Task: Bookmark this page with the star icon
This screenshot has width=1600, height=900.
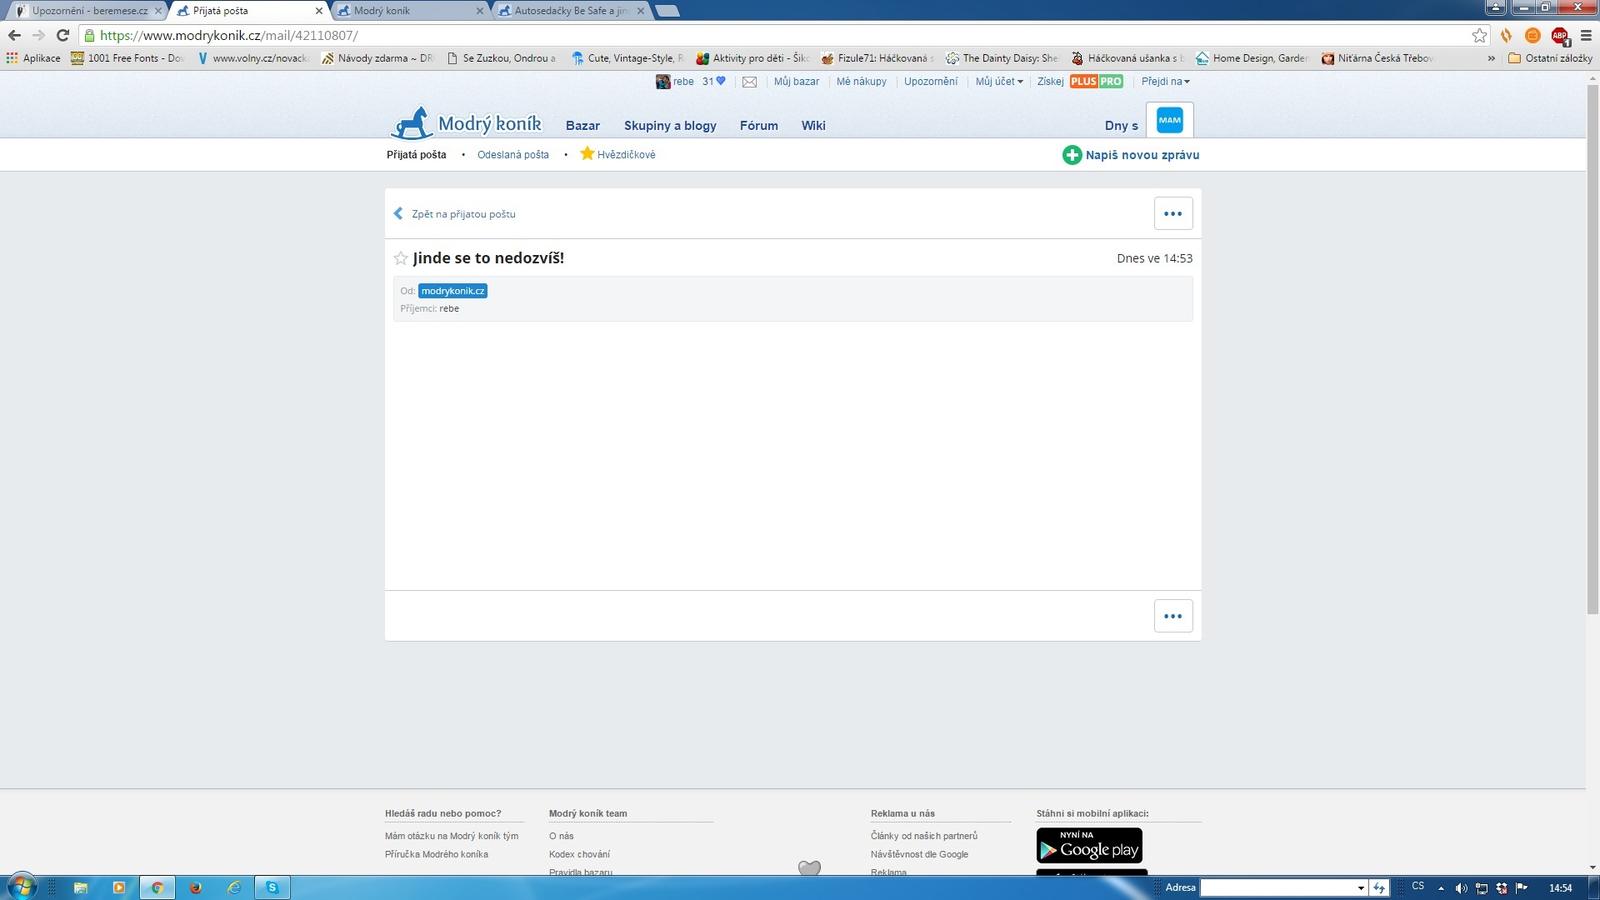Action: (x=1479, y=35)
